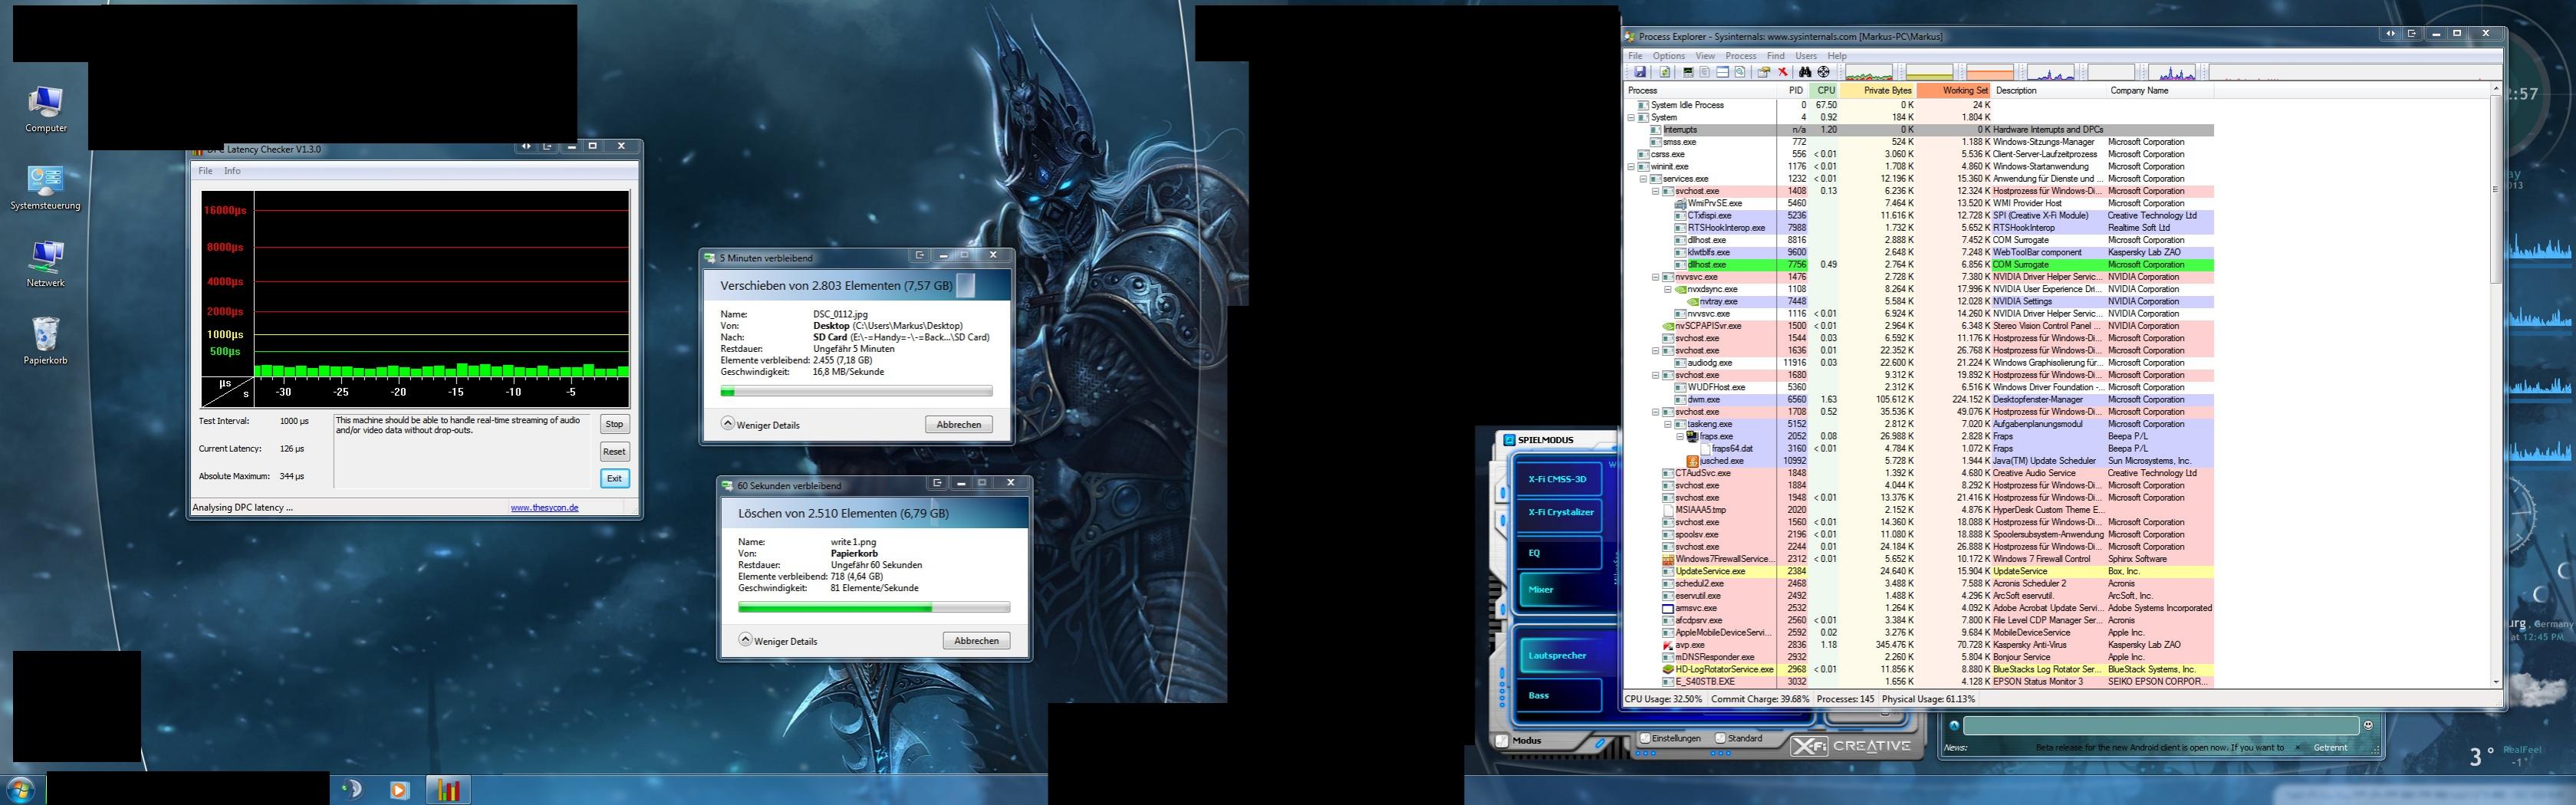Click the Löschen progress bar
The width and height of the screenshot is (2576, 805).
(874, 607)
